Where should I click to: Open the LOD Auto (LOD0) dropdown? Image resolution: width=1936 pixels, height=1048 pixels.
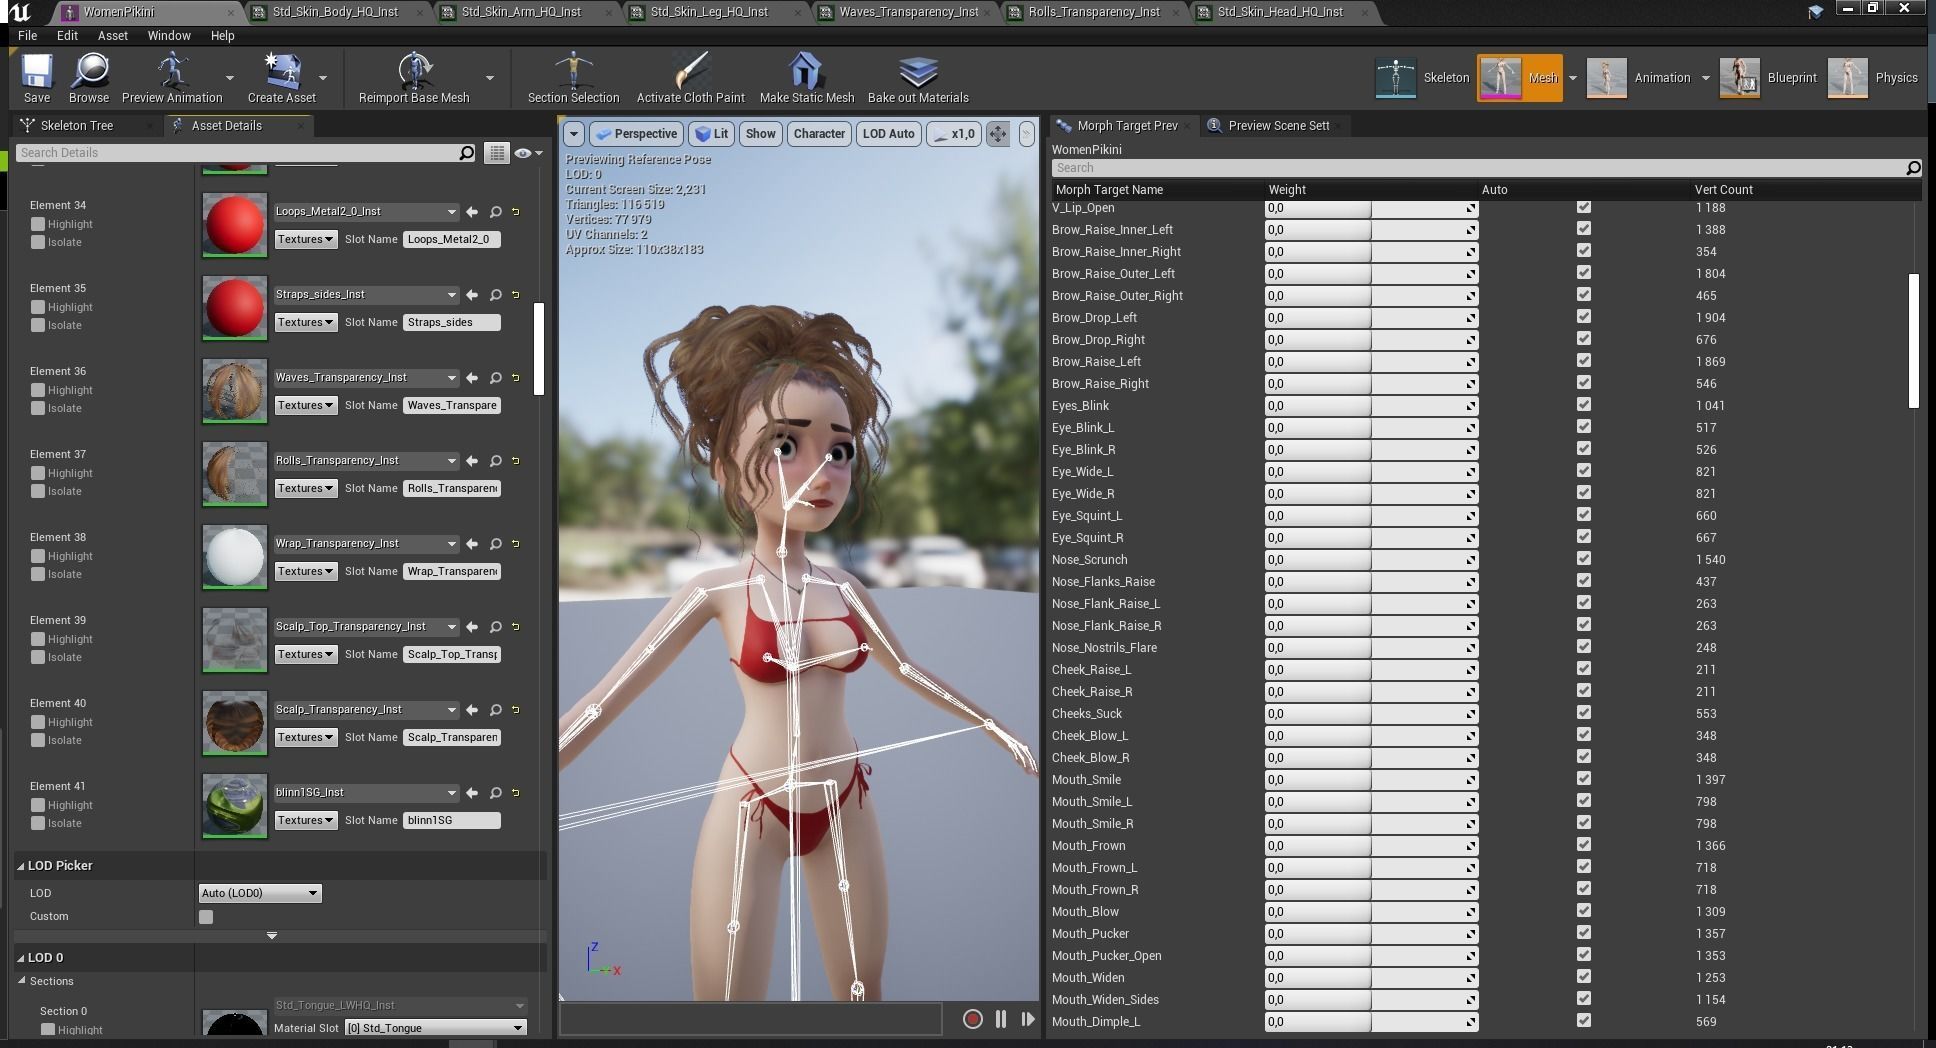coord(260,893)
